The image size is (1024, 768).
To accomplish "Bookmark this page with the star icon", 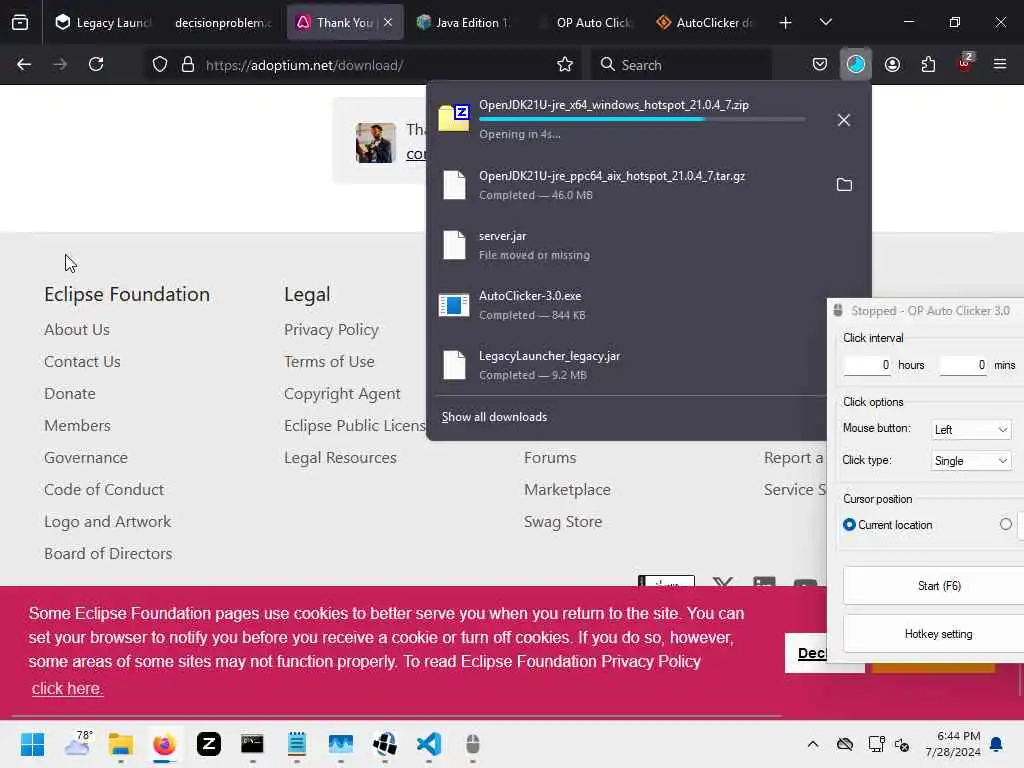I will point(565,65).
